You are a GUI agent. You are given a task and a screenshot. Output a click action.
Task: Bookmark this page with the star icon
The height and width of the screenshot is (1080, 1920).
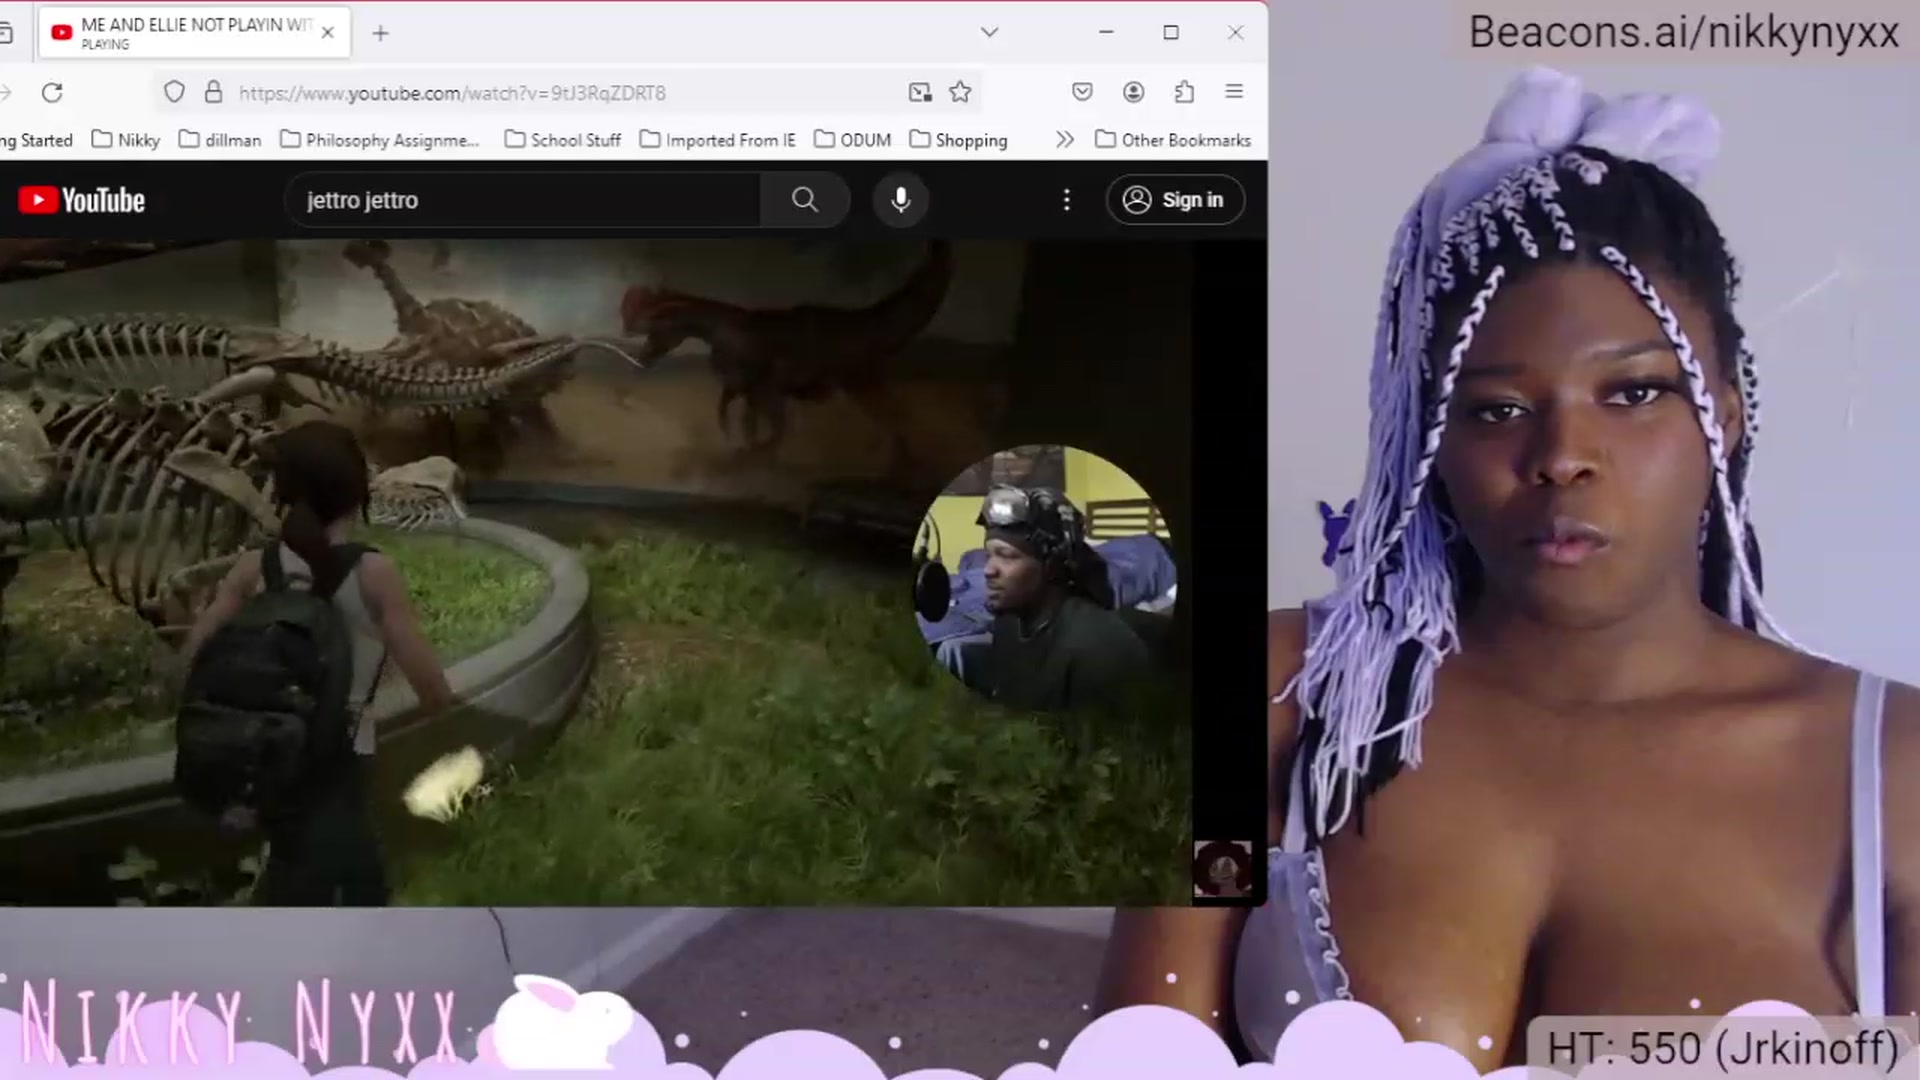point(960,92)
